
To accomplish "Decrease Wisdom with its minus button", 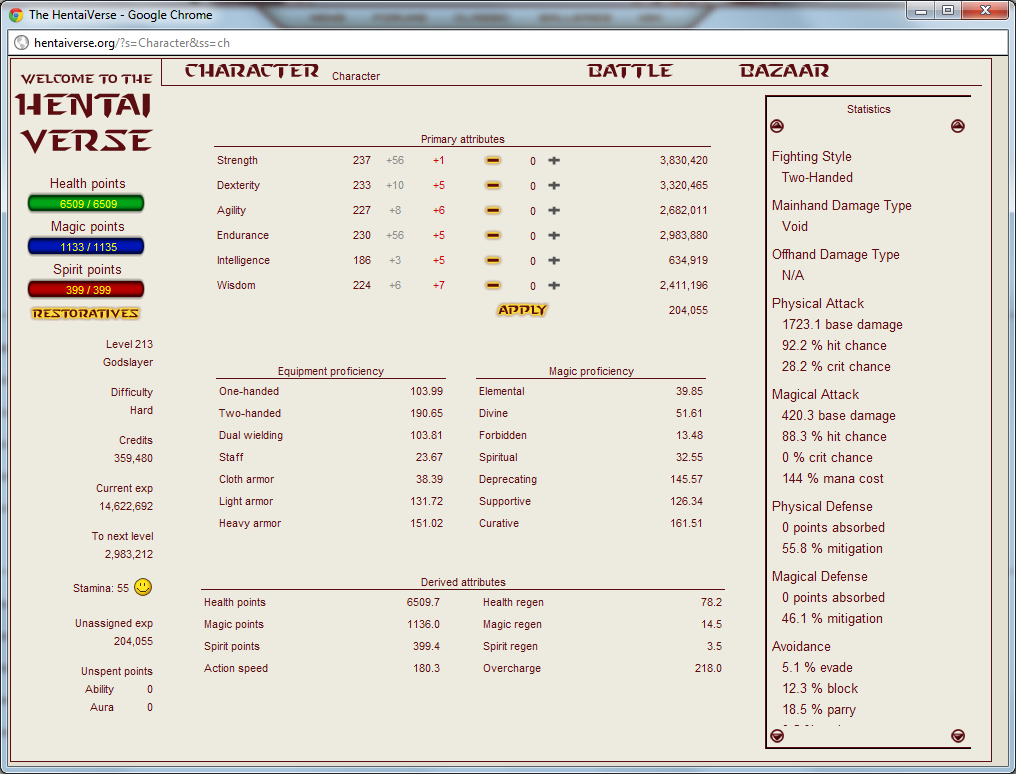I will click(x=493, y=285).
